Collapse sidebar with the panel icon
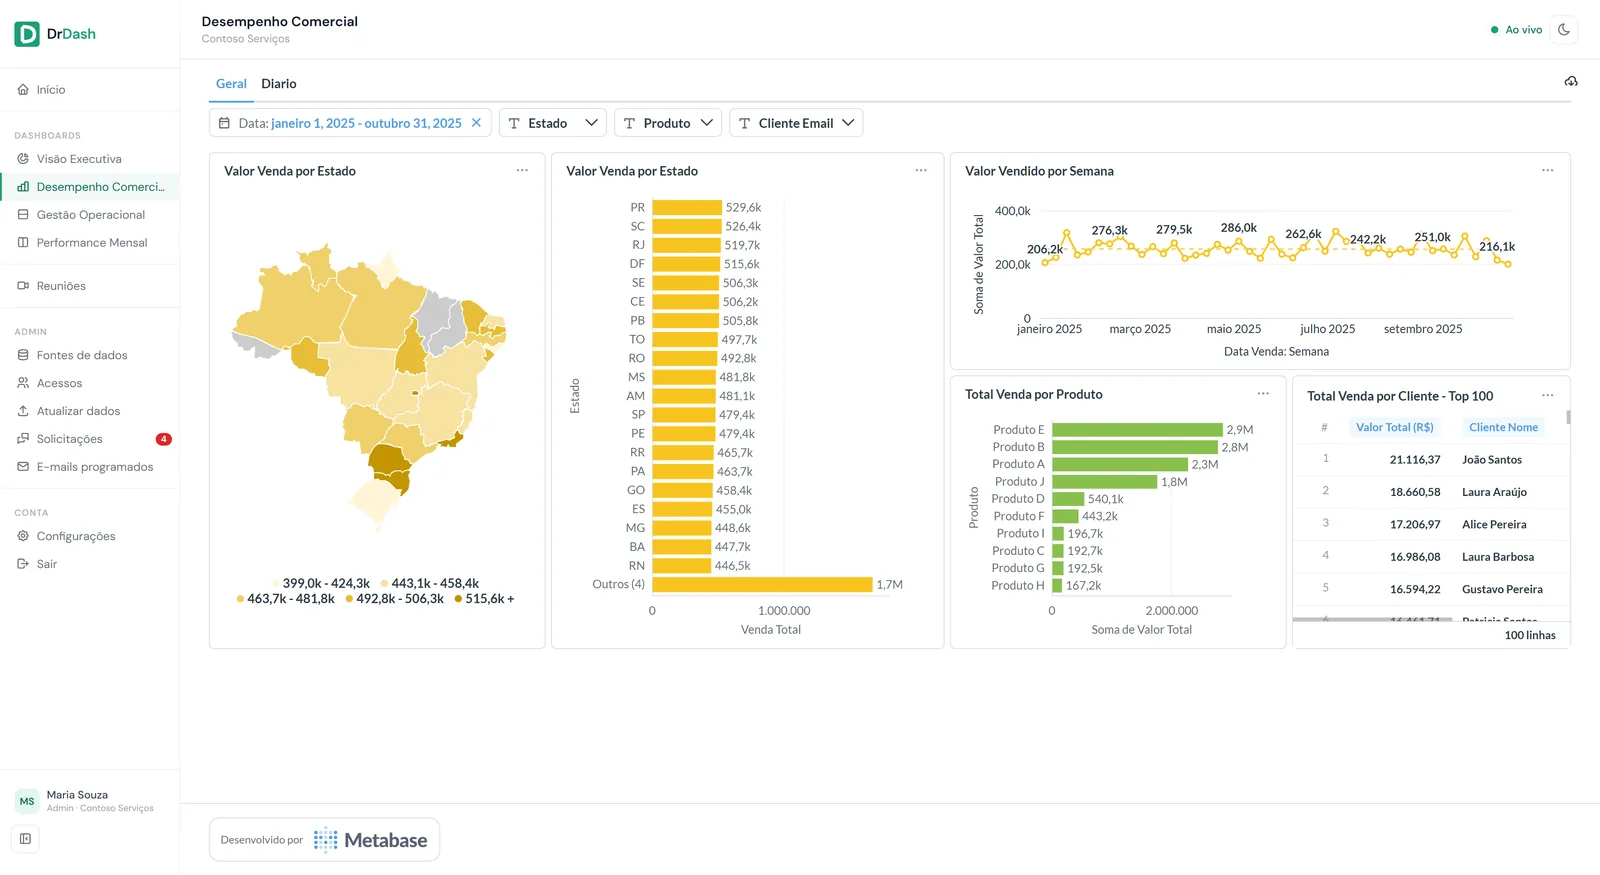The image size is (1600, 875). [x=26, y=839]
